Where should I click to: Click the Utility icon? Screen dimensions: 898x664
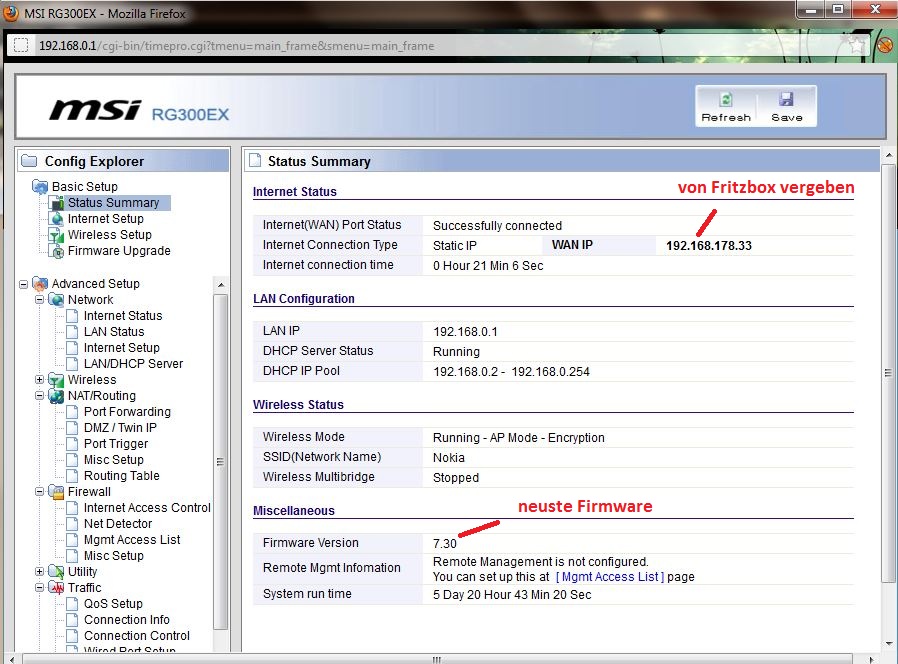56,572
